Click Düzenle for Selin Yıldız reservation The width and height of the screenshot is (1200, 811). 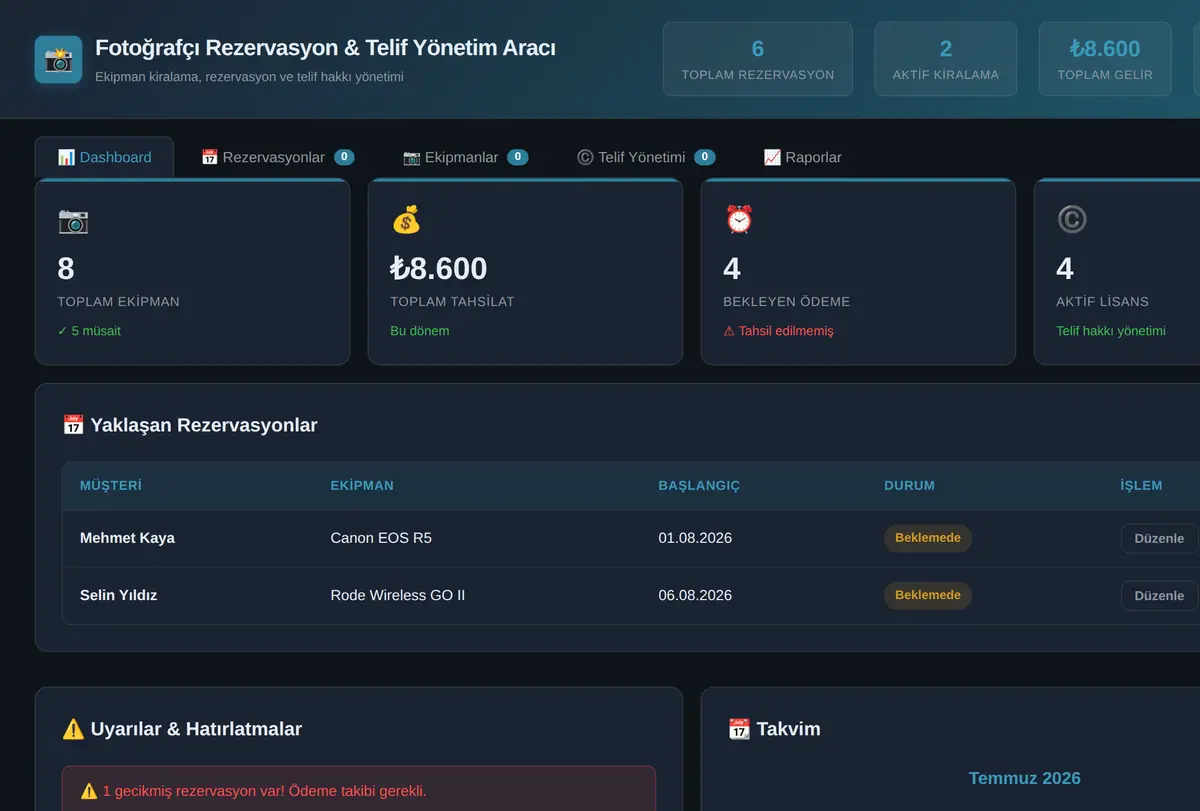pos(1159,595)
